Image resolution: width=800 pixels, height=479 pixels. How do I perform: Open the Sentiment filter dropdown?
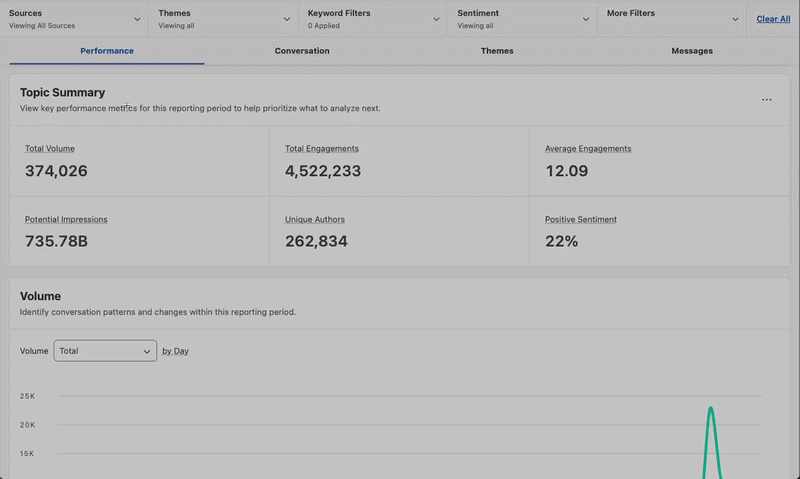pyautogui.click(x=522, y=19)
